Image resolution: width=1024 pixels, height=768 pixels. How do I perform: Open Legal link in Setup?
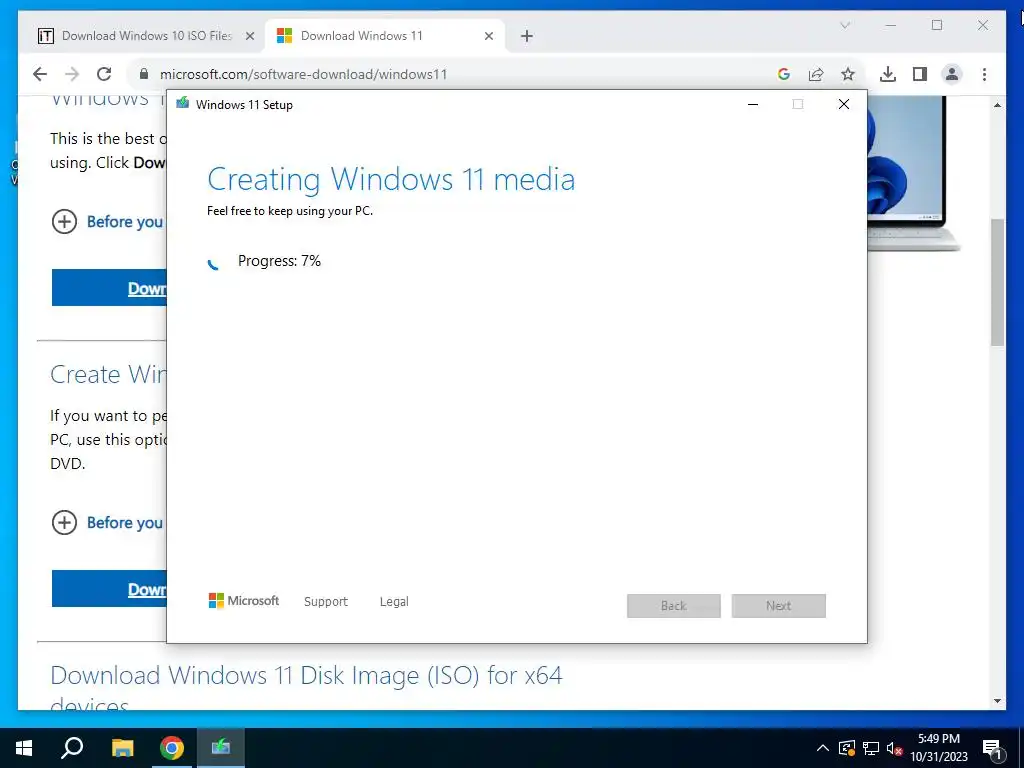click(x=394, y=601)
